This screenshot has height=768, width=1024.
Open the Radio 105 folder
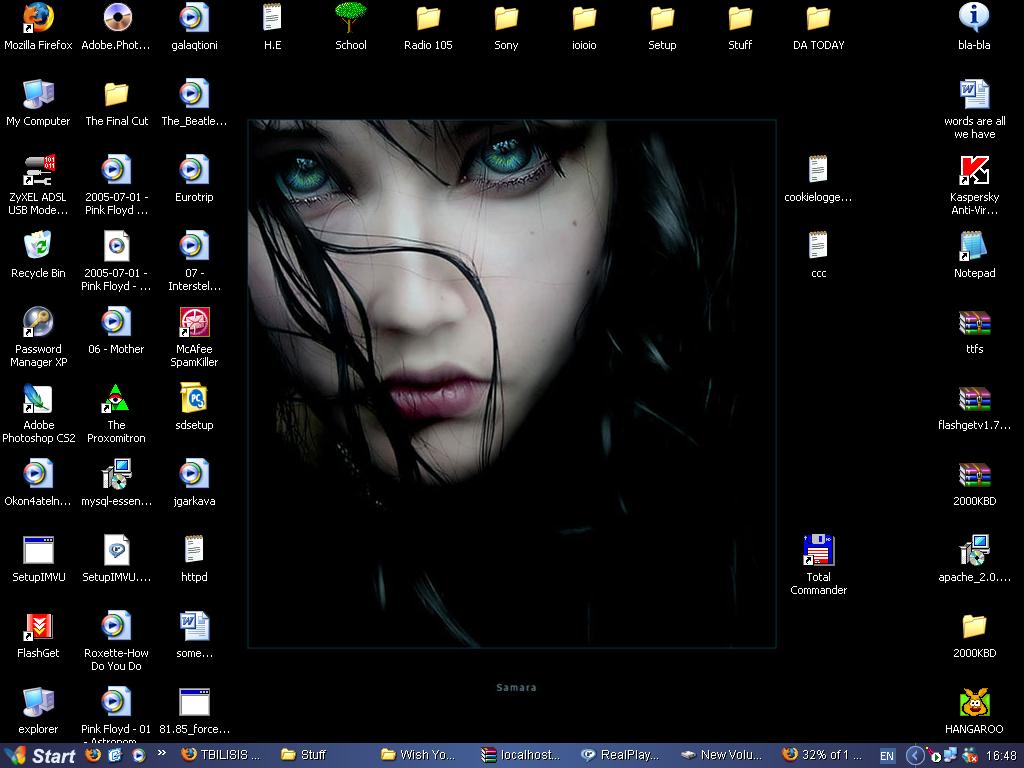tap(428, 18)
